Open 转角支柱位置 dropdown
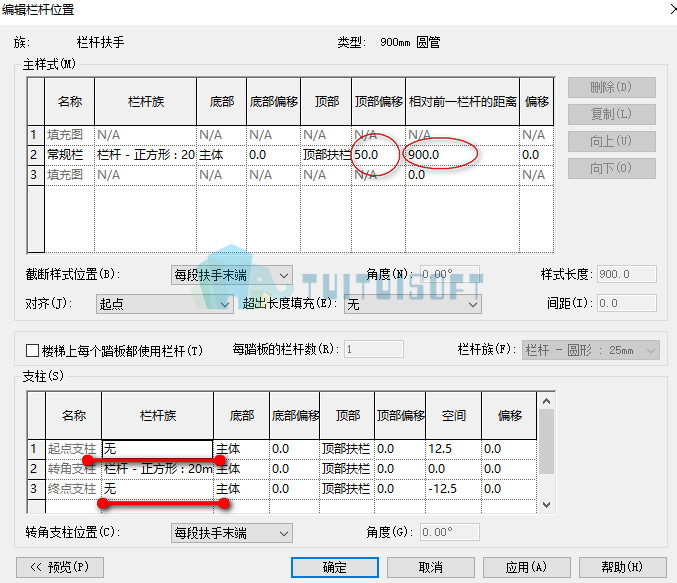Image resolution: width=677 pixels, height=583 pixels. pyautogui.click(x=232, y=533)
